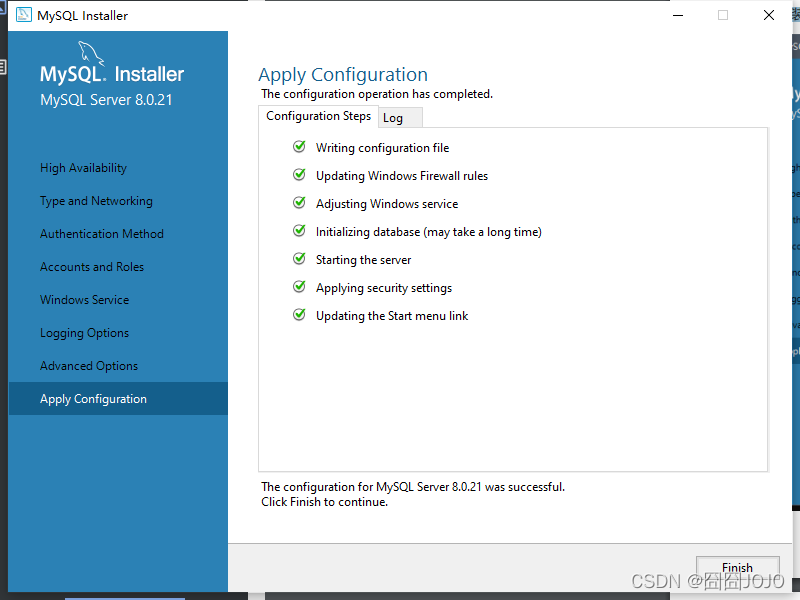
Task: Click the Finish button
Action: coord(737,567)
